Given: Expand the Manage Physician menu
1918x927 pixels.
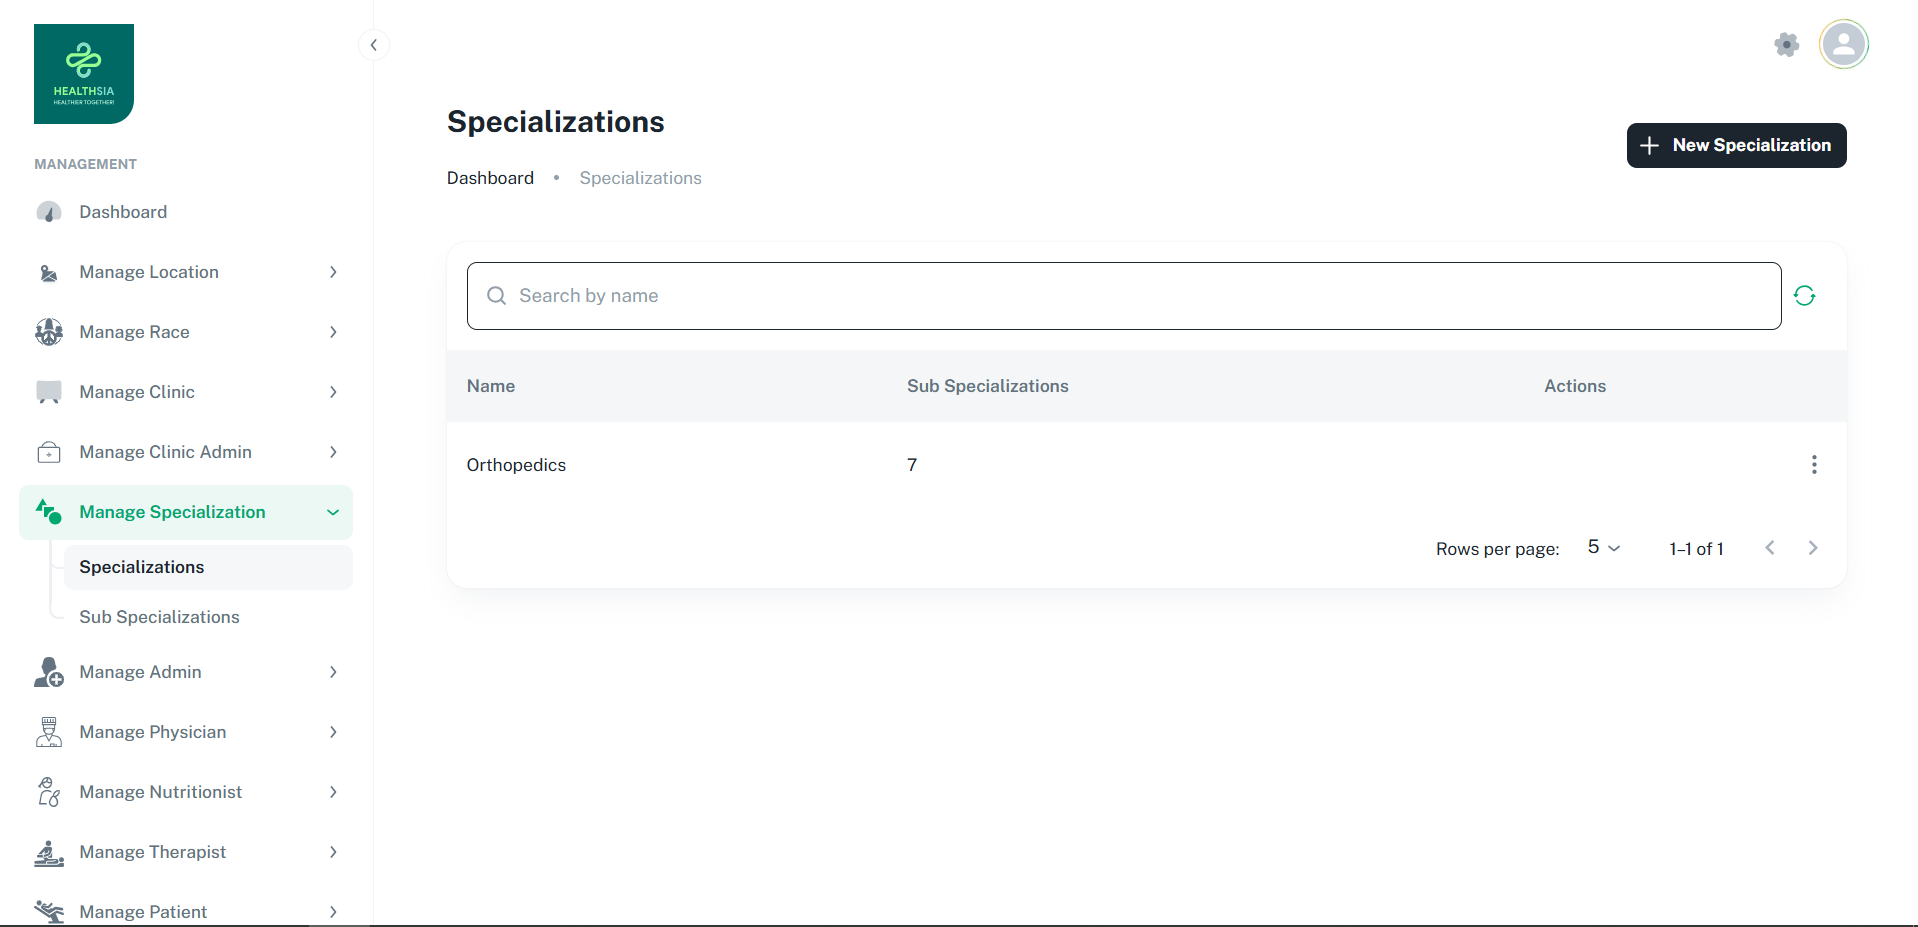Looking at the screenshot, I should pos(186,732).
